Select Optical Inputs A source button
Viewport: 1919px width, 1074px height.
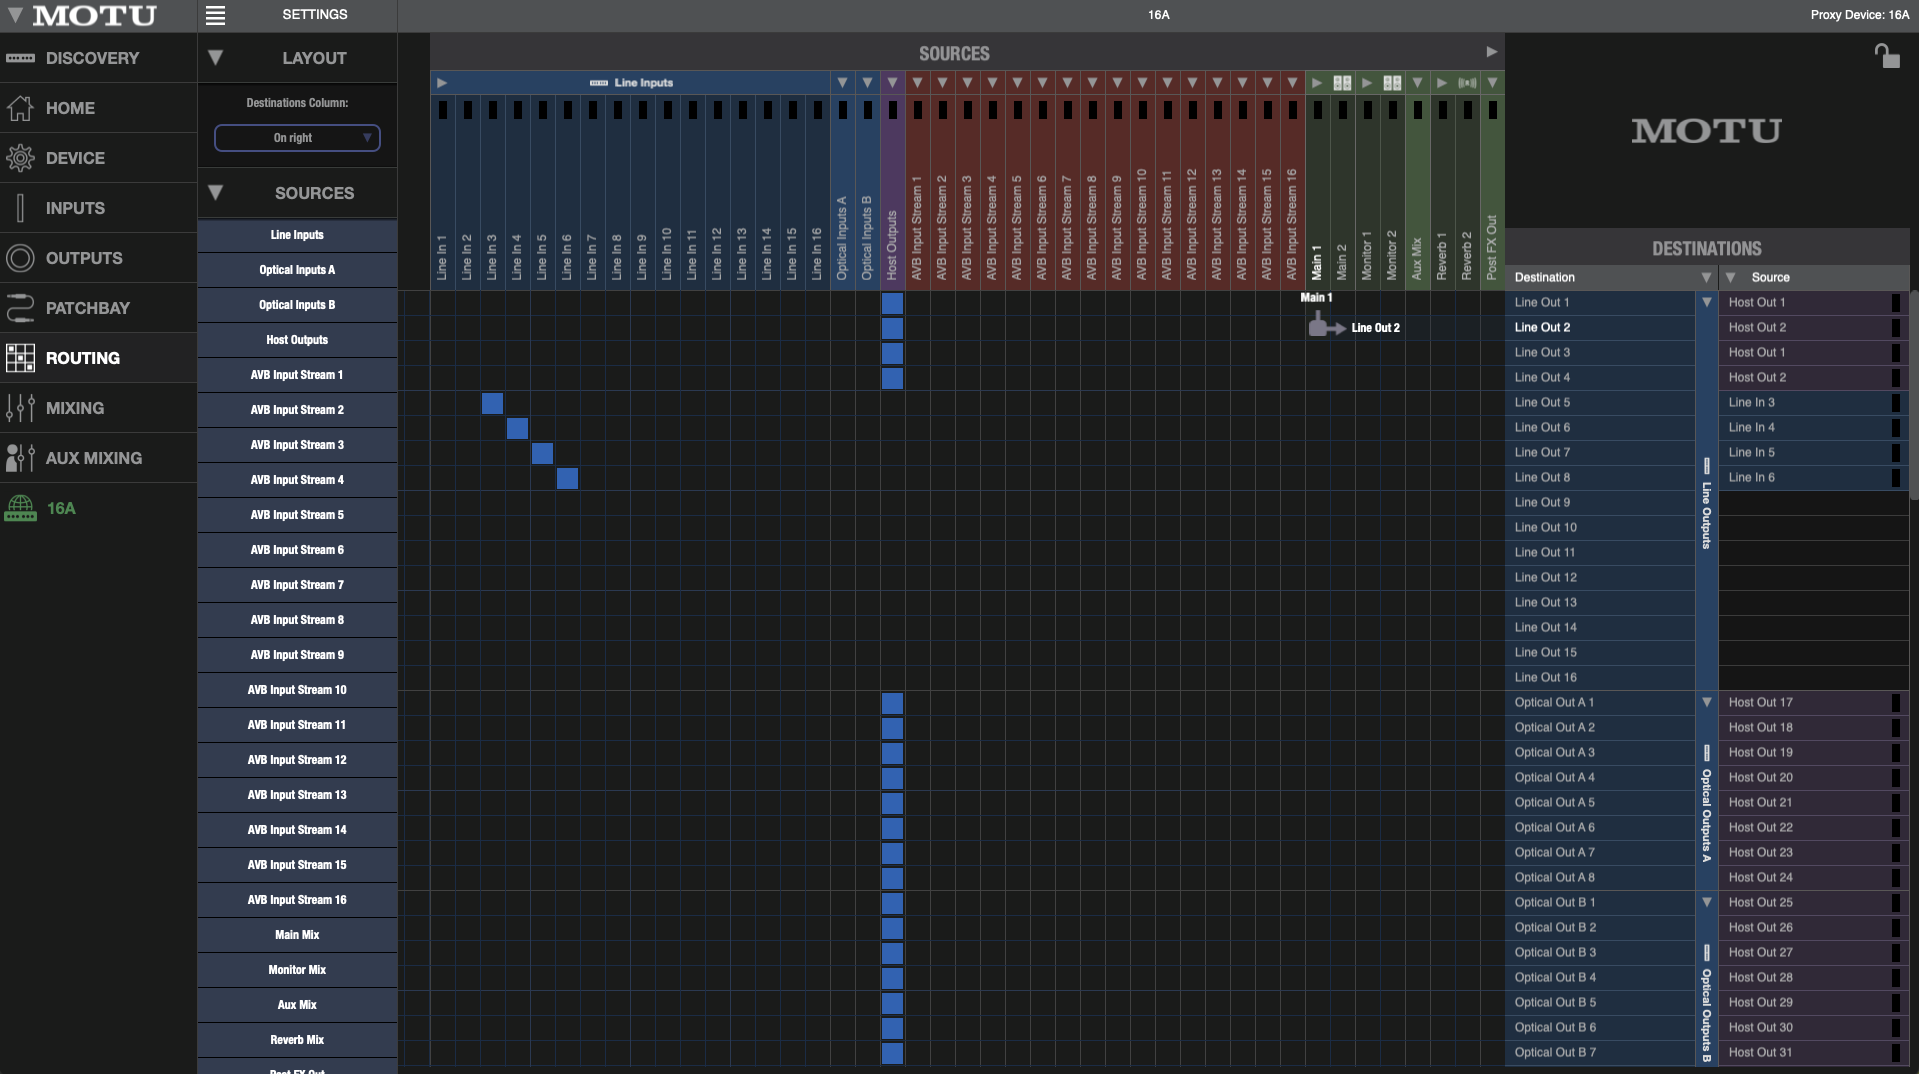pyautogui.click(x=297, y=270)
